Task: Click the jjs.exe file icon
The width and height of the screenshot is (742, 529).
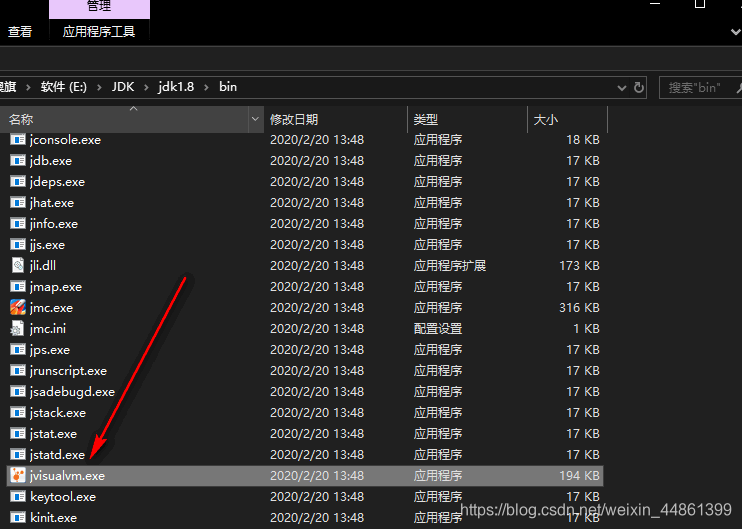Action: [x=18, y=245]
